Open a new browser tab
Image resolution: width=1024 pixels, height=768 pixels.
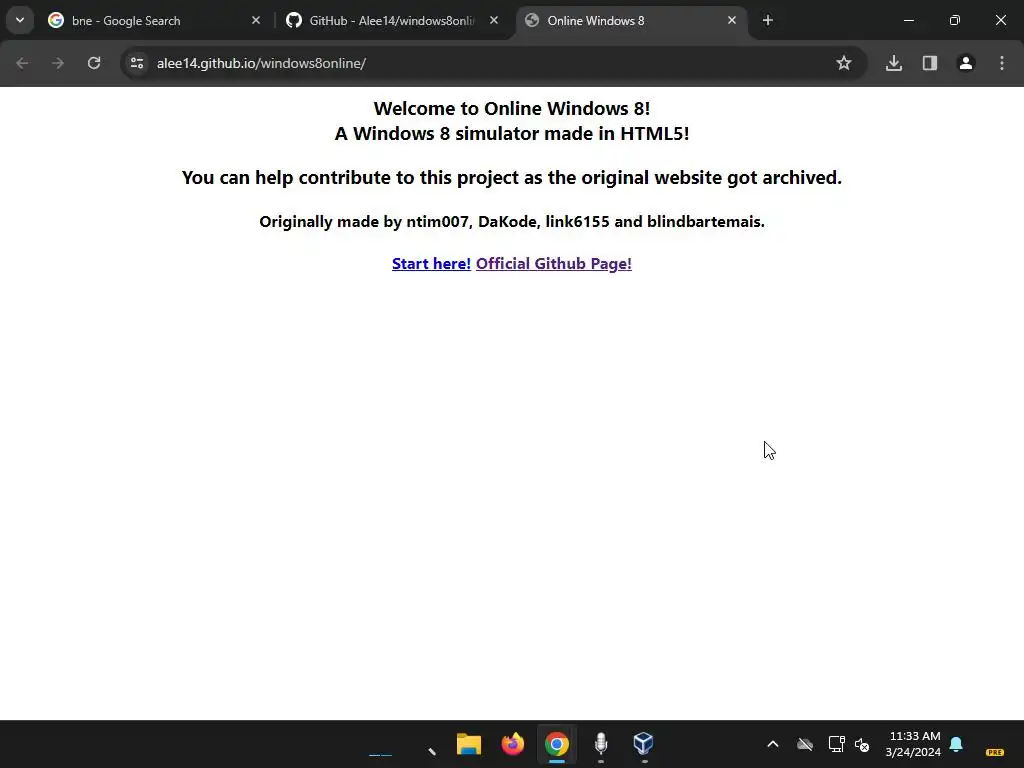point(768,21)
